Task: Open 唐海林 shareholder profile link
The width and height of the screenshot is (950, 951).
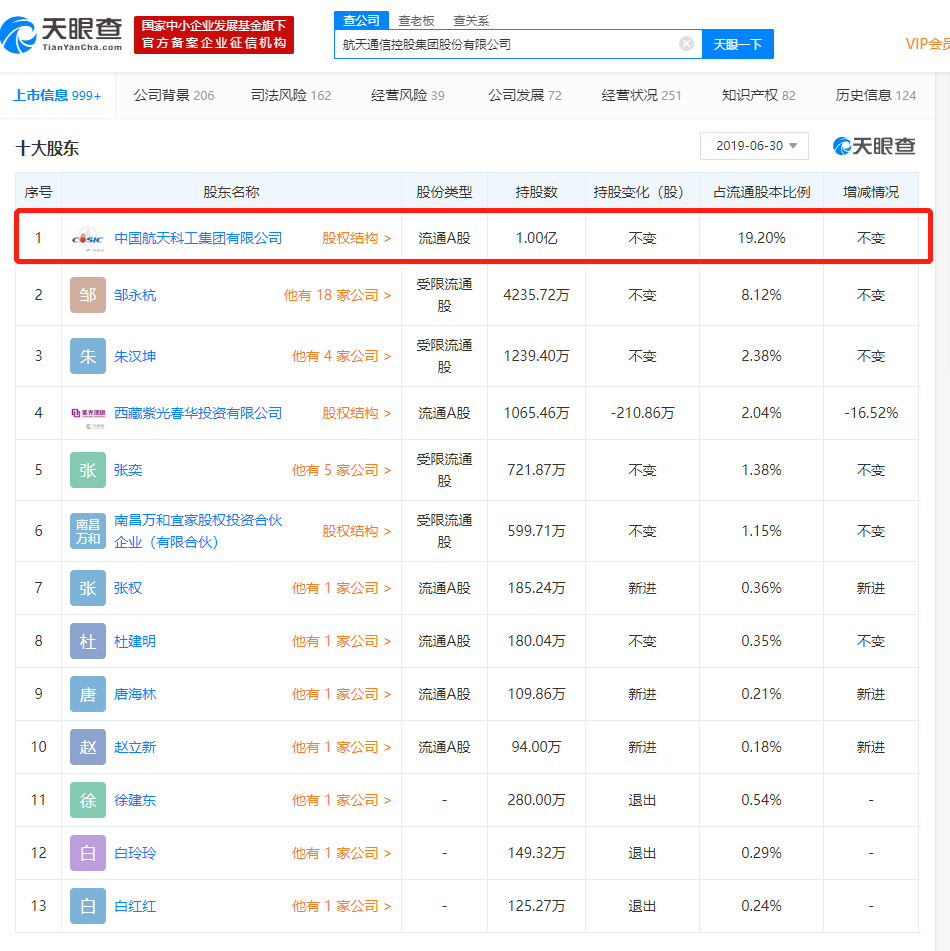Action: coord(135,694)
